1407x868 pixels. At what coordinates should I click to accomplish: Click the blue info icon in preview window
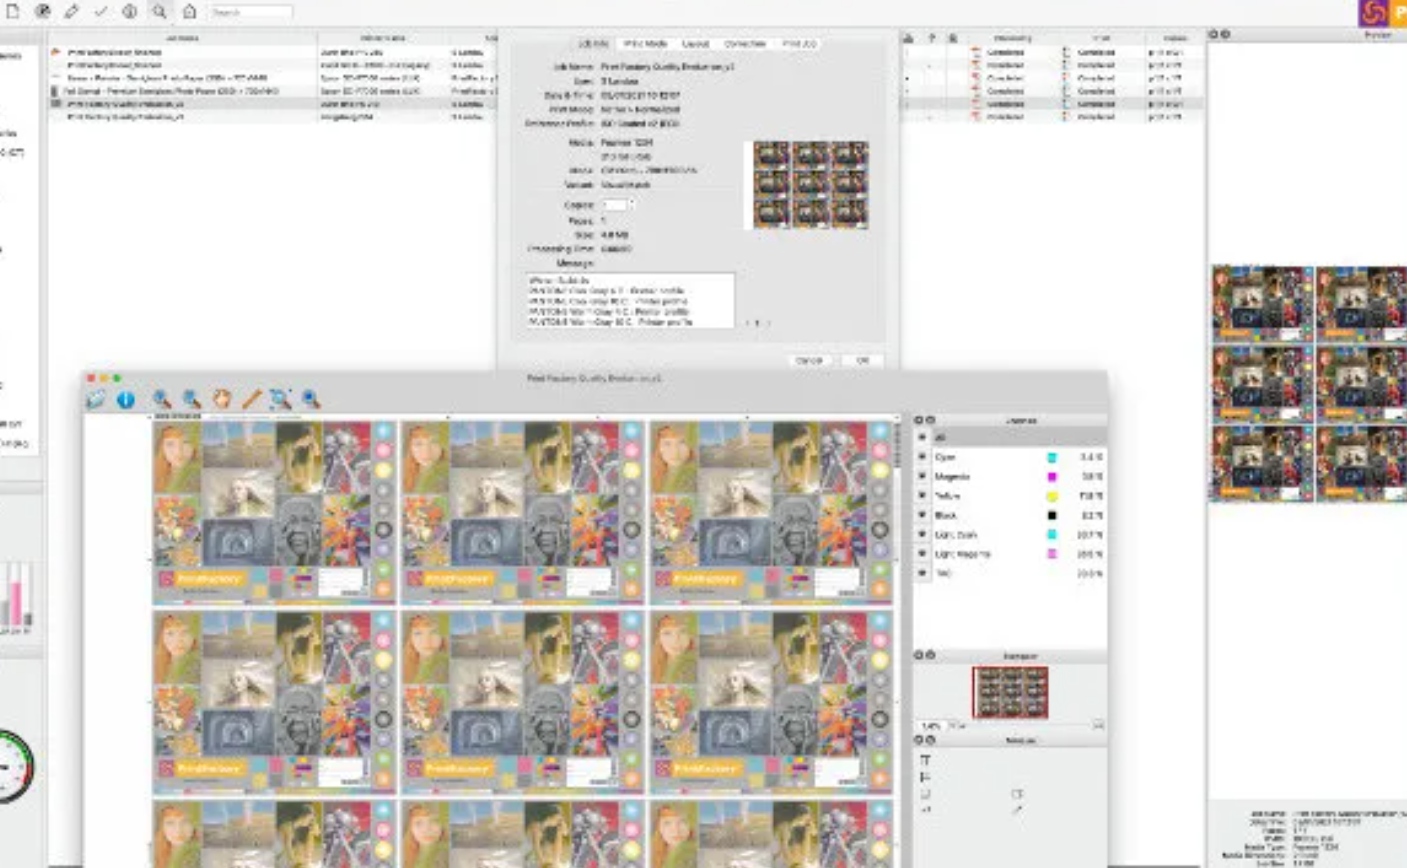(x=125, y=399)
